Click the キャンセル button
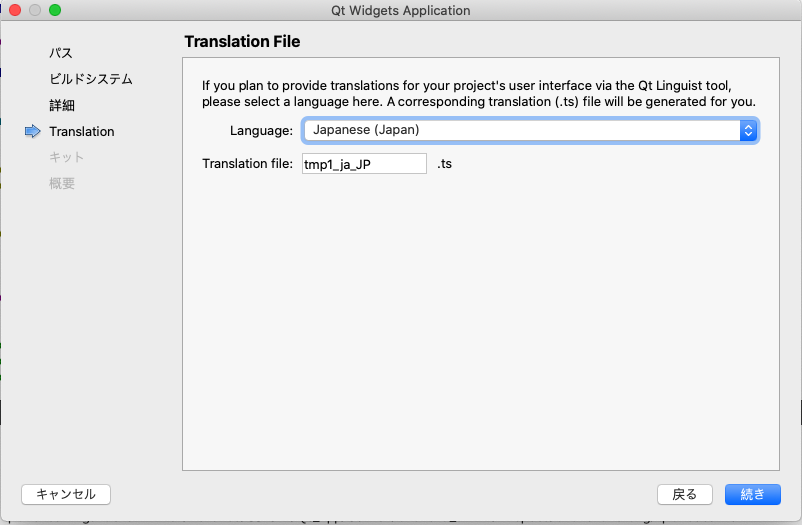The image size is (802, 525). (x=66, y=494)
